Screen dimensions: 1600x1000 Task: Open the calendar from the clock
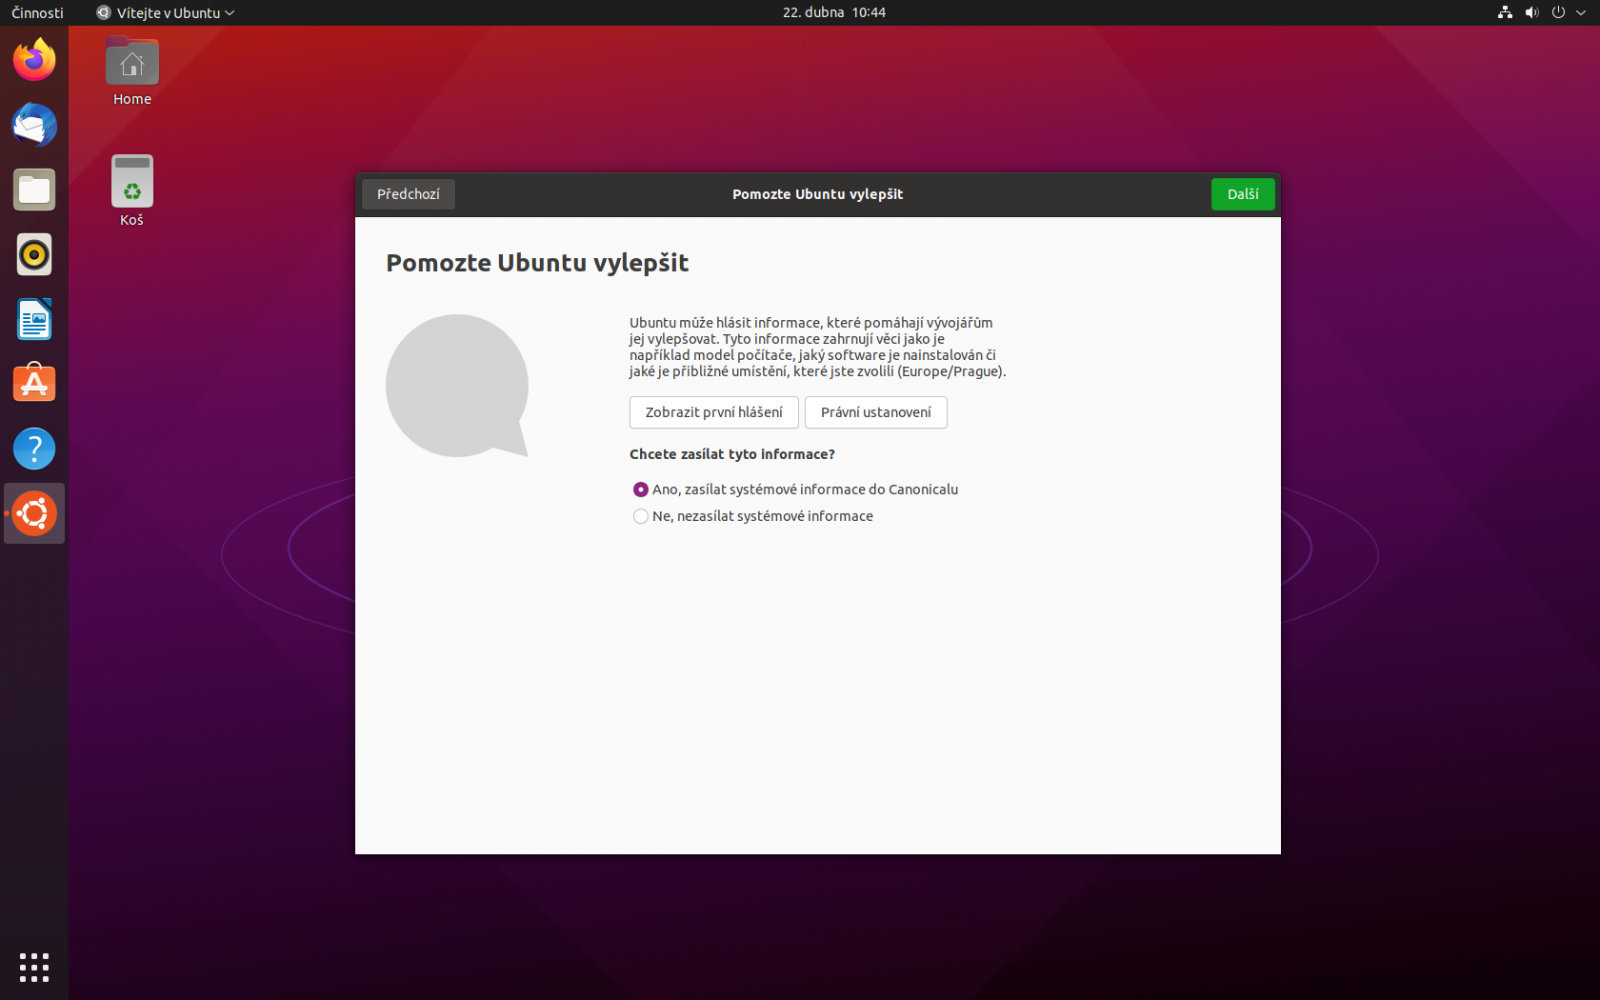tap(835, 13)
